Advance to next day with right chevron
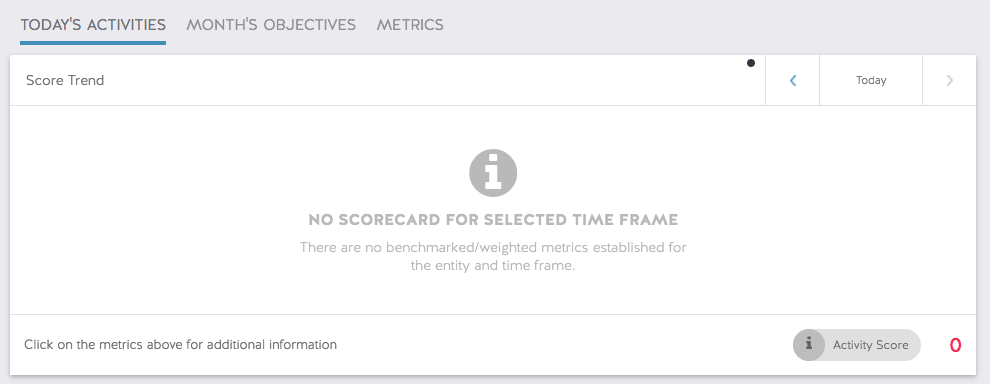Viewport: 990px width, 384px height. [x=950, y=80]
